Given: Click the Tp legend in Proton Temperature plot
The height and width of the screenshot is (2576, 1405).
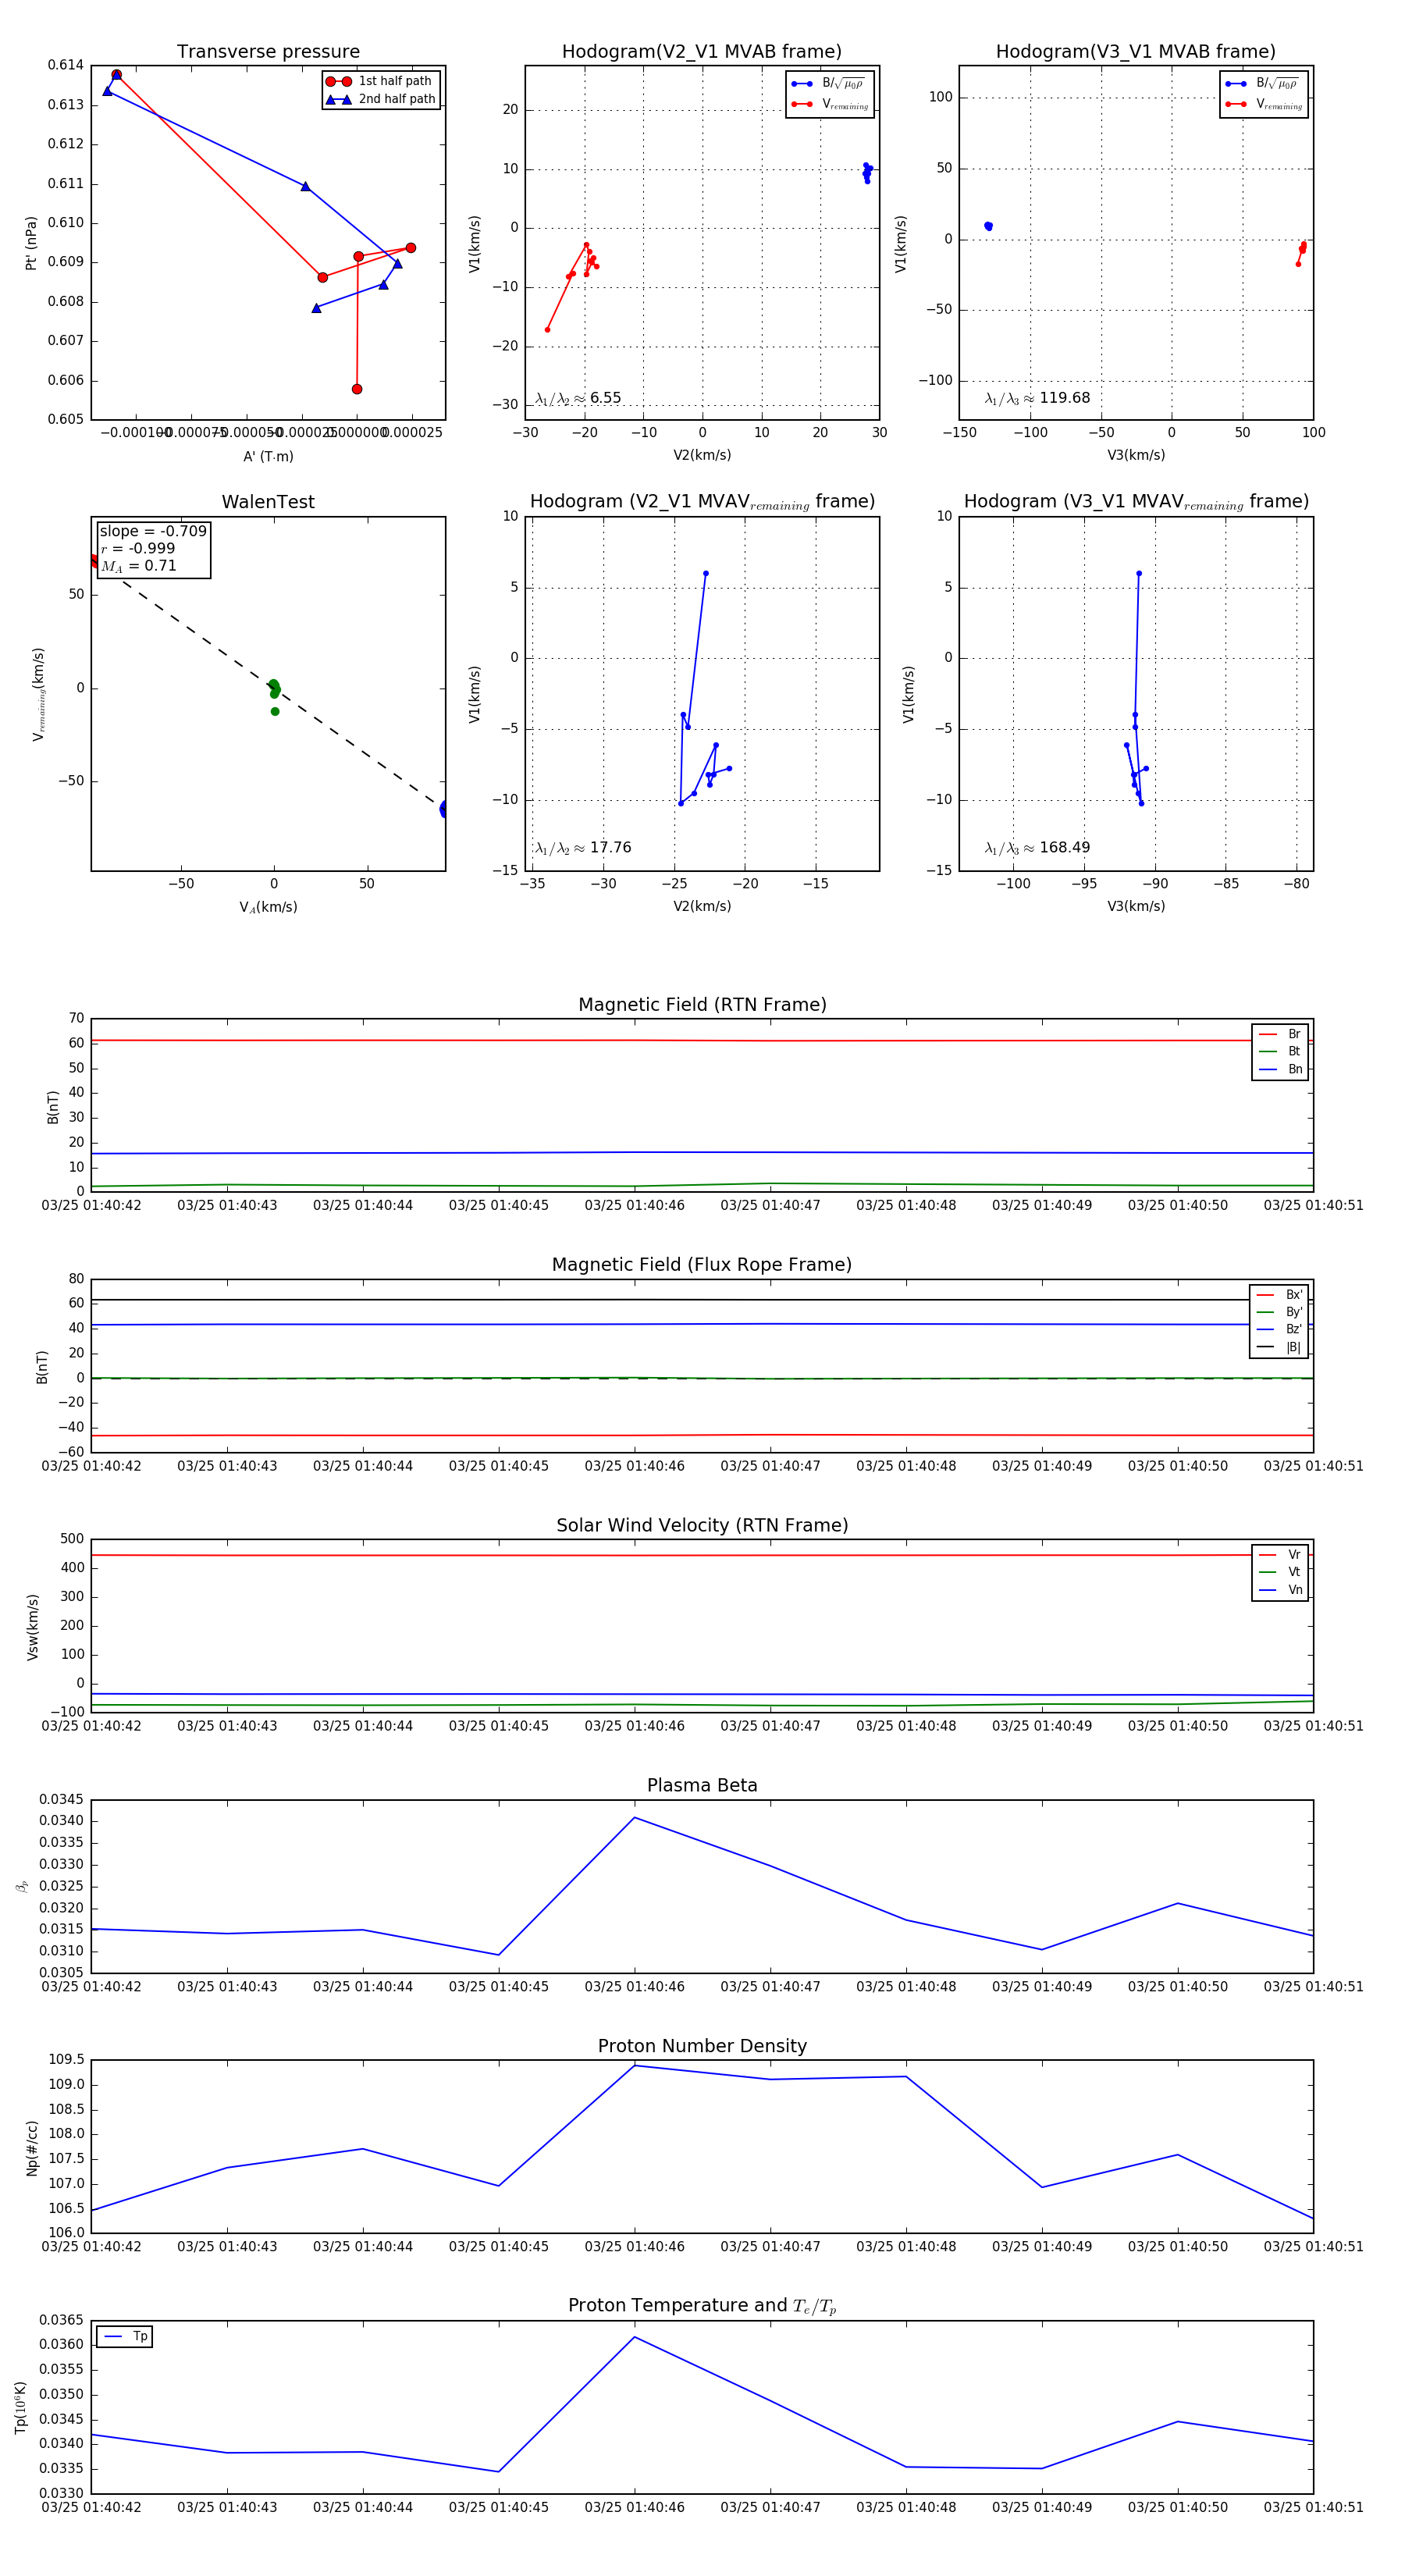Looking at the screenshot, I should (125, 2336).
